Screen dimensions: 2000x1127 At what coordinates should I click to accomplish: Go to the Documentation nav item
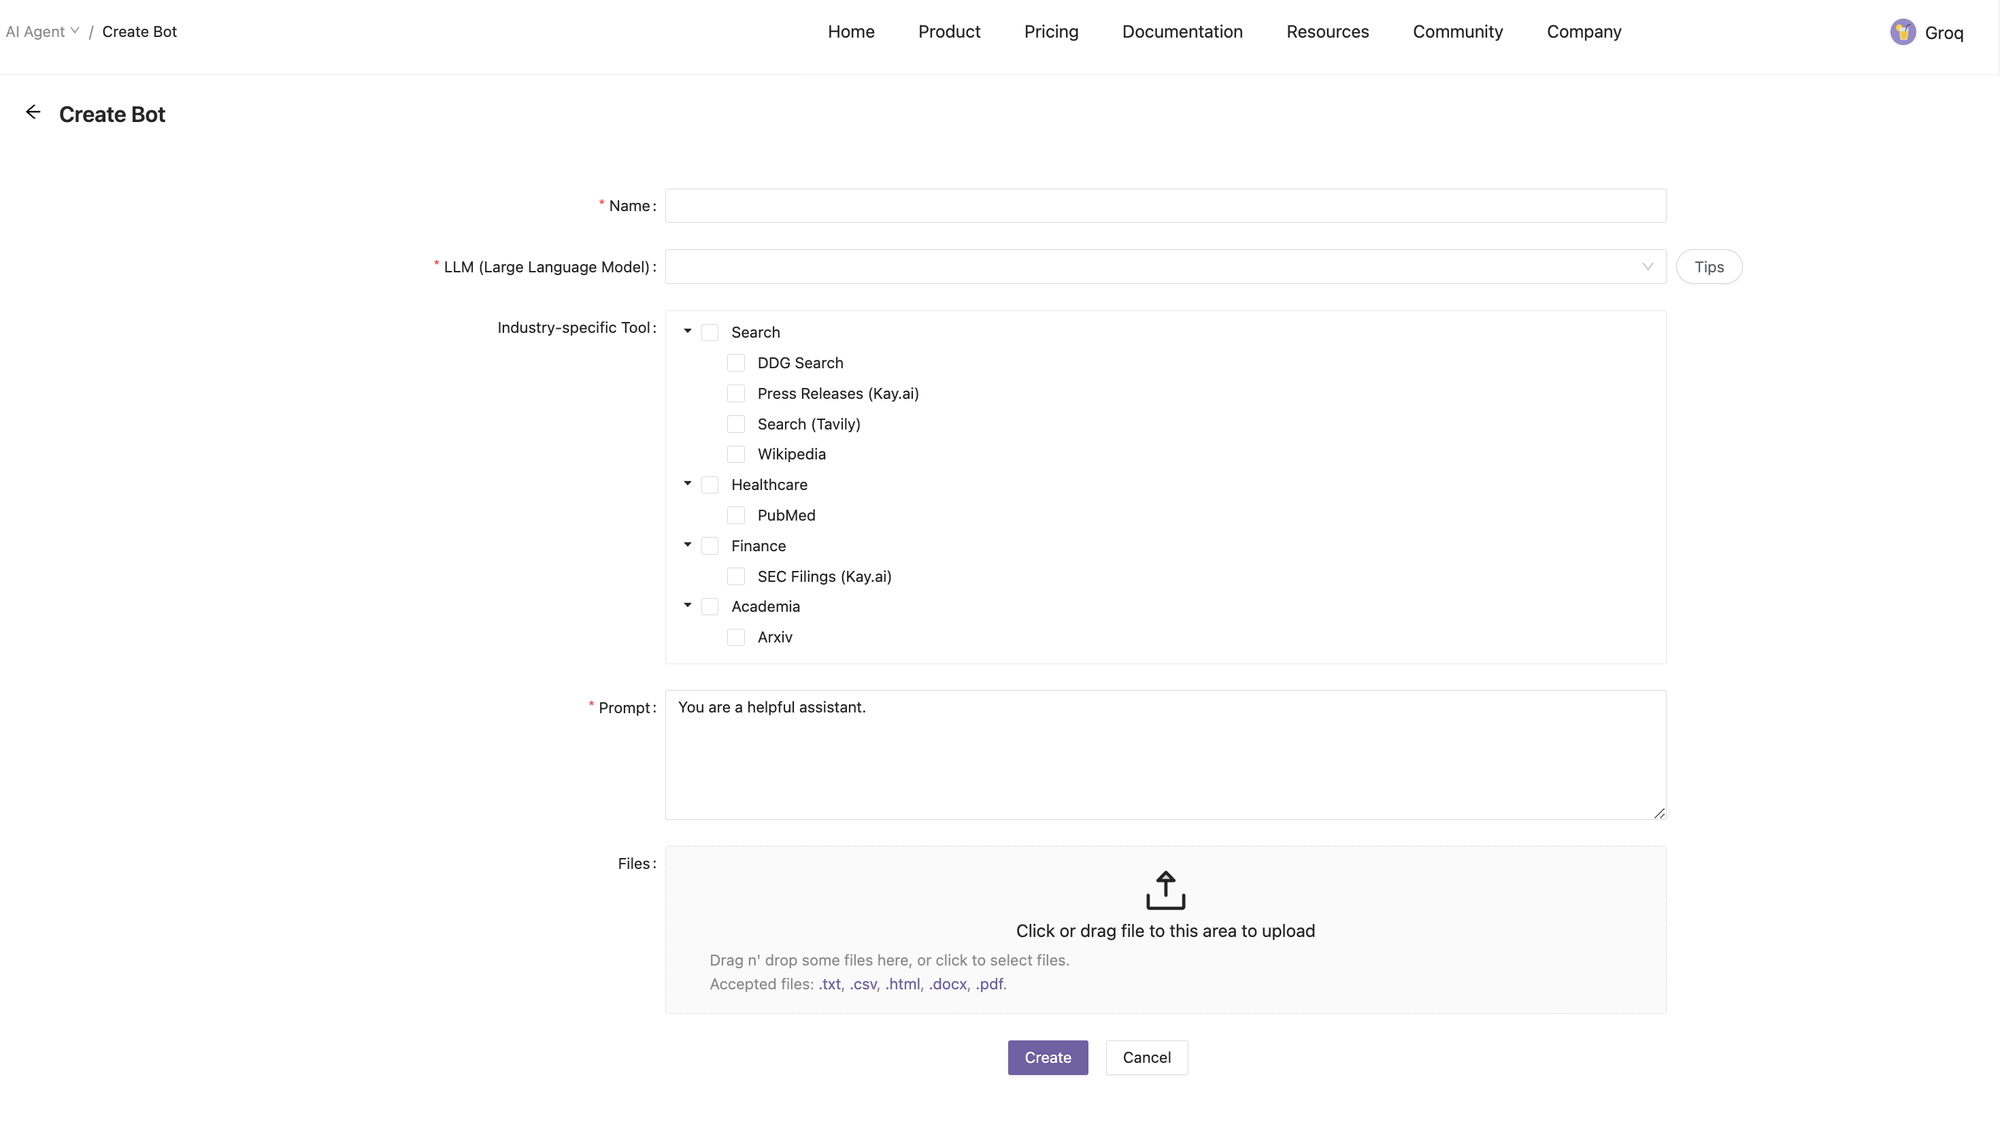click(1182, 32)
